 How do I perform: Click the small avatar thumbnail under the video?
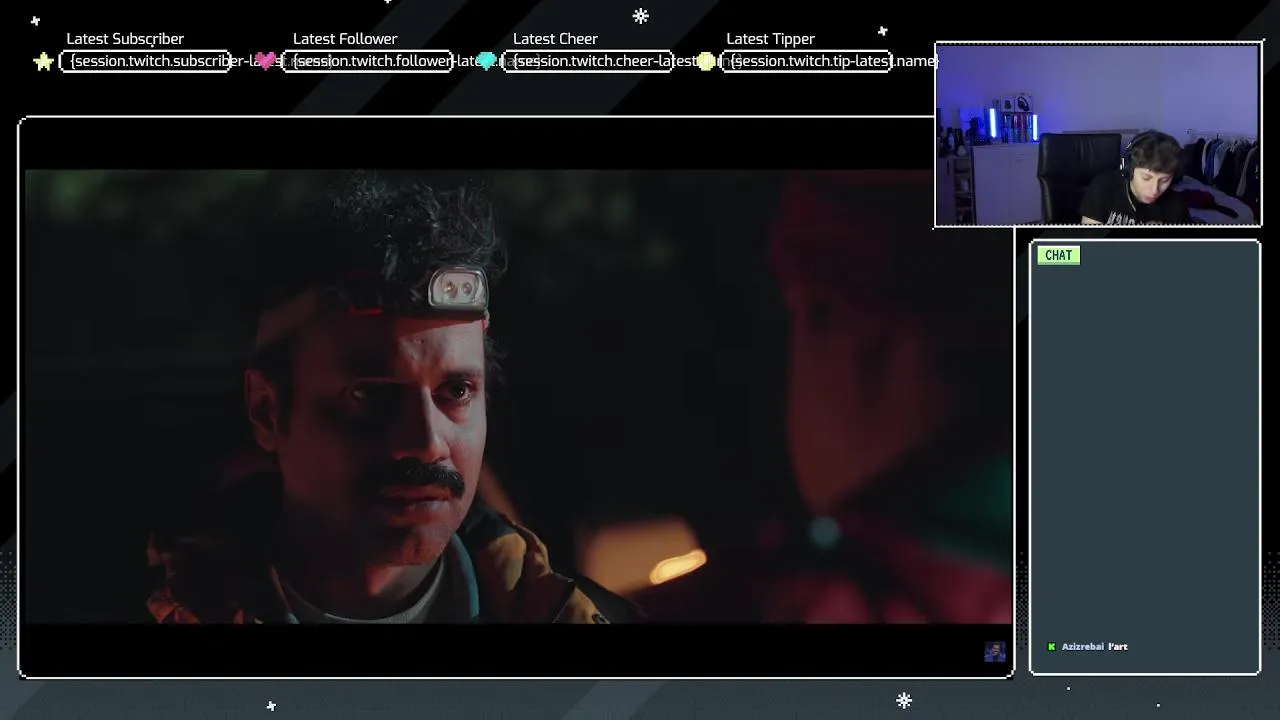point(995,652)
